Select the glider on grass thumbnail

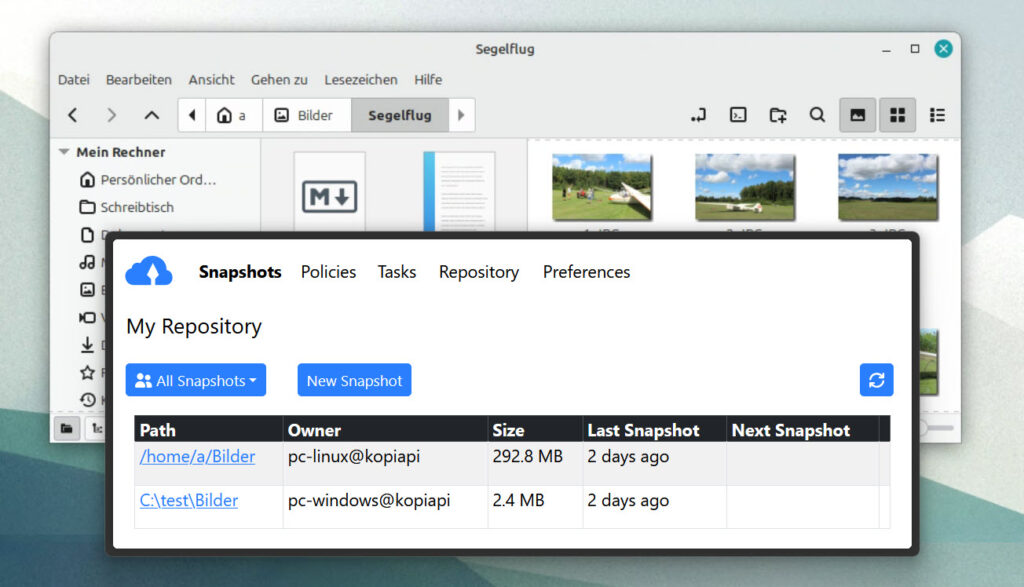click(601, 187)
